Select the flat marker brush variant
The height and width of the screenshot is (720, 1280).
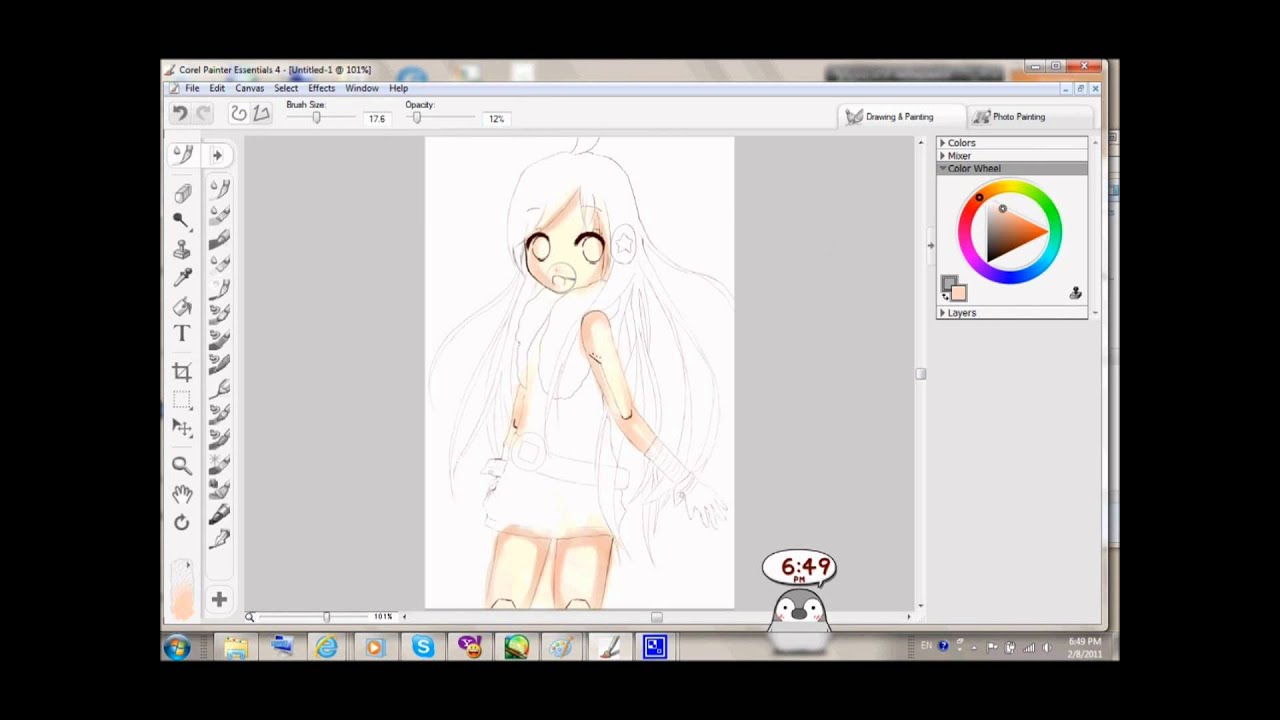click(x=219, y=515)
